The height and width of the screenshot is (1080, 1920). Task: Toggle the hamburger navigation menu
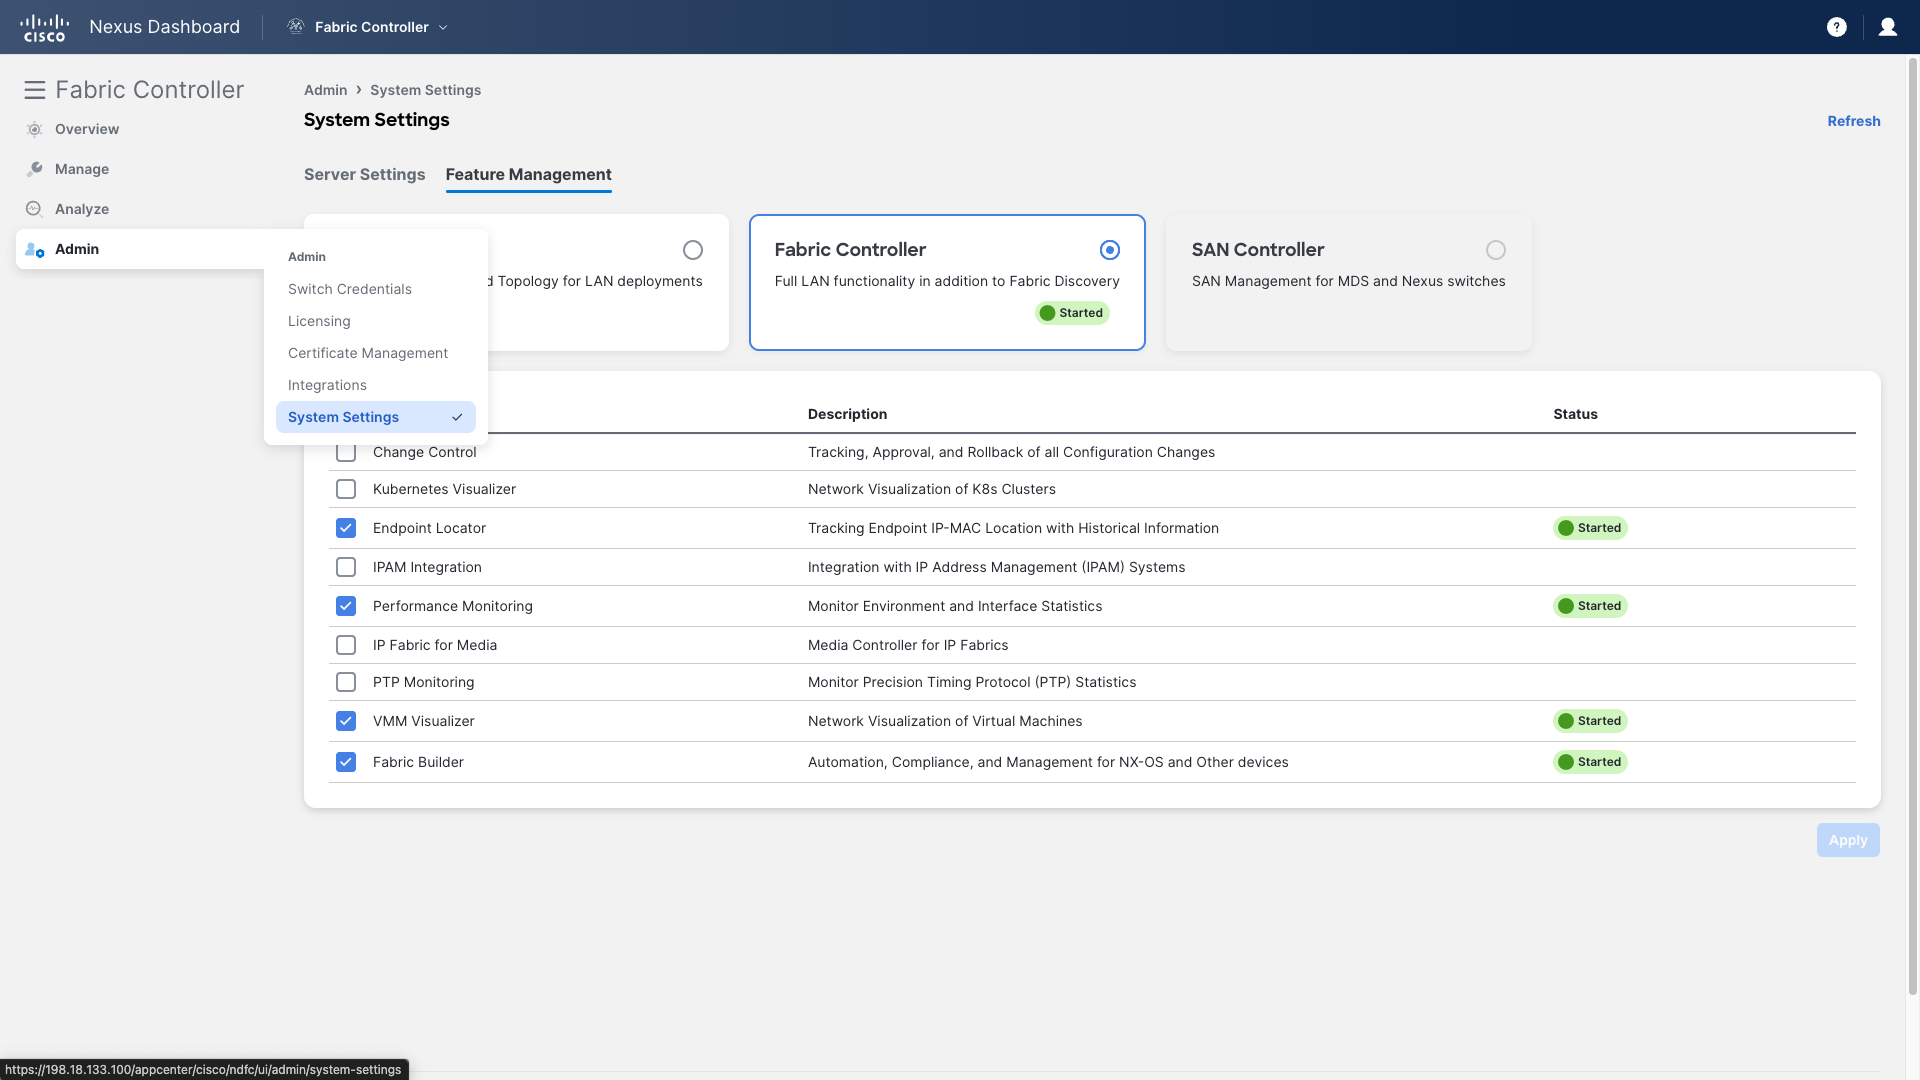[35, 90]
